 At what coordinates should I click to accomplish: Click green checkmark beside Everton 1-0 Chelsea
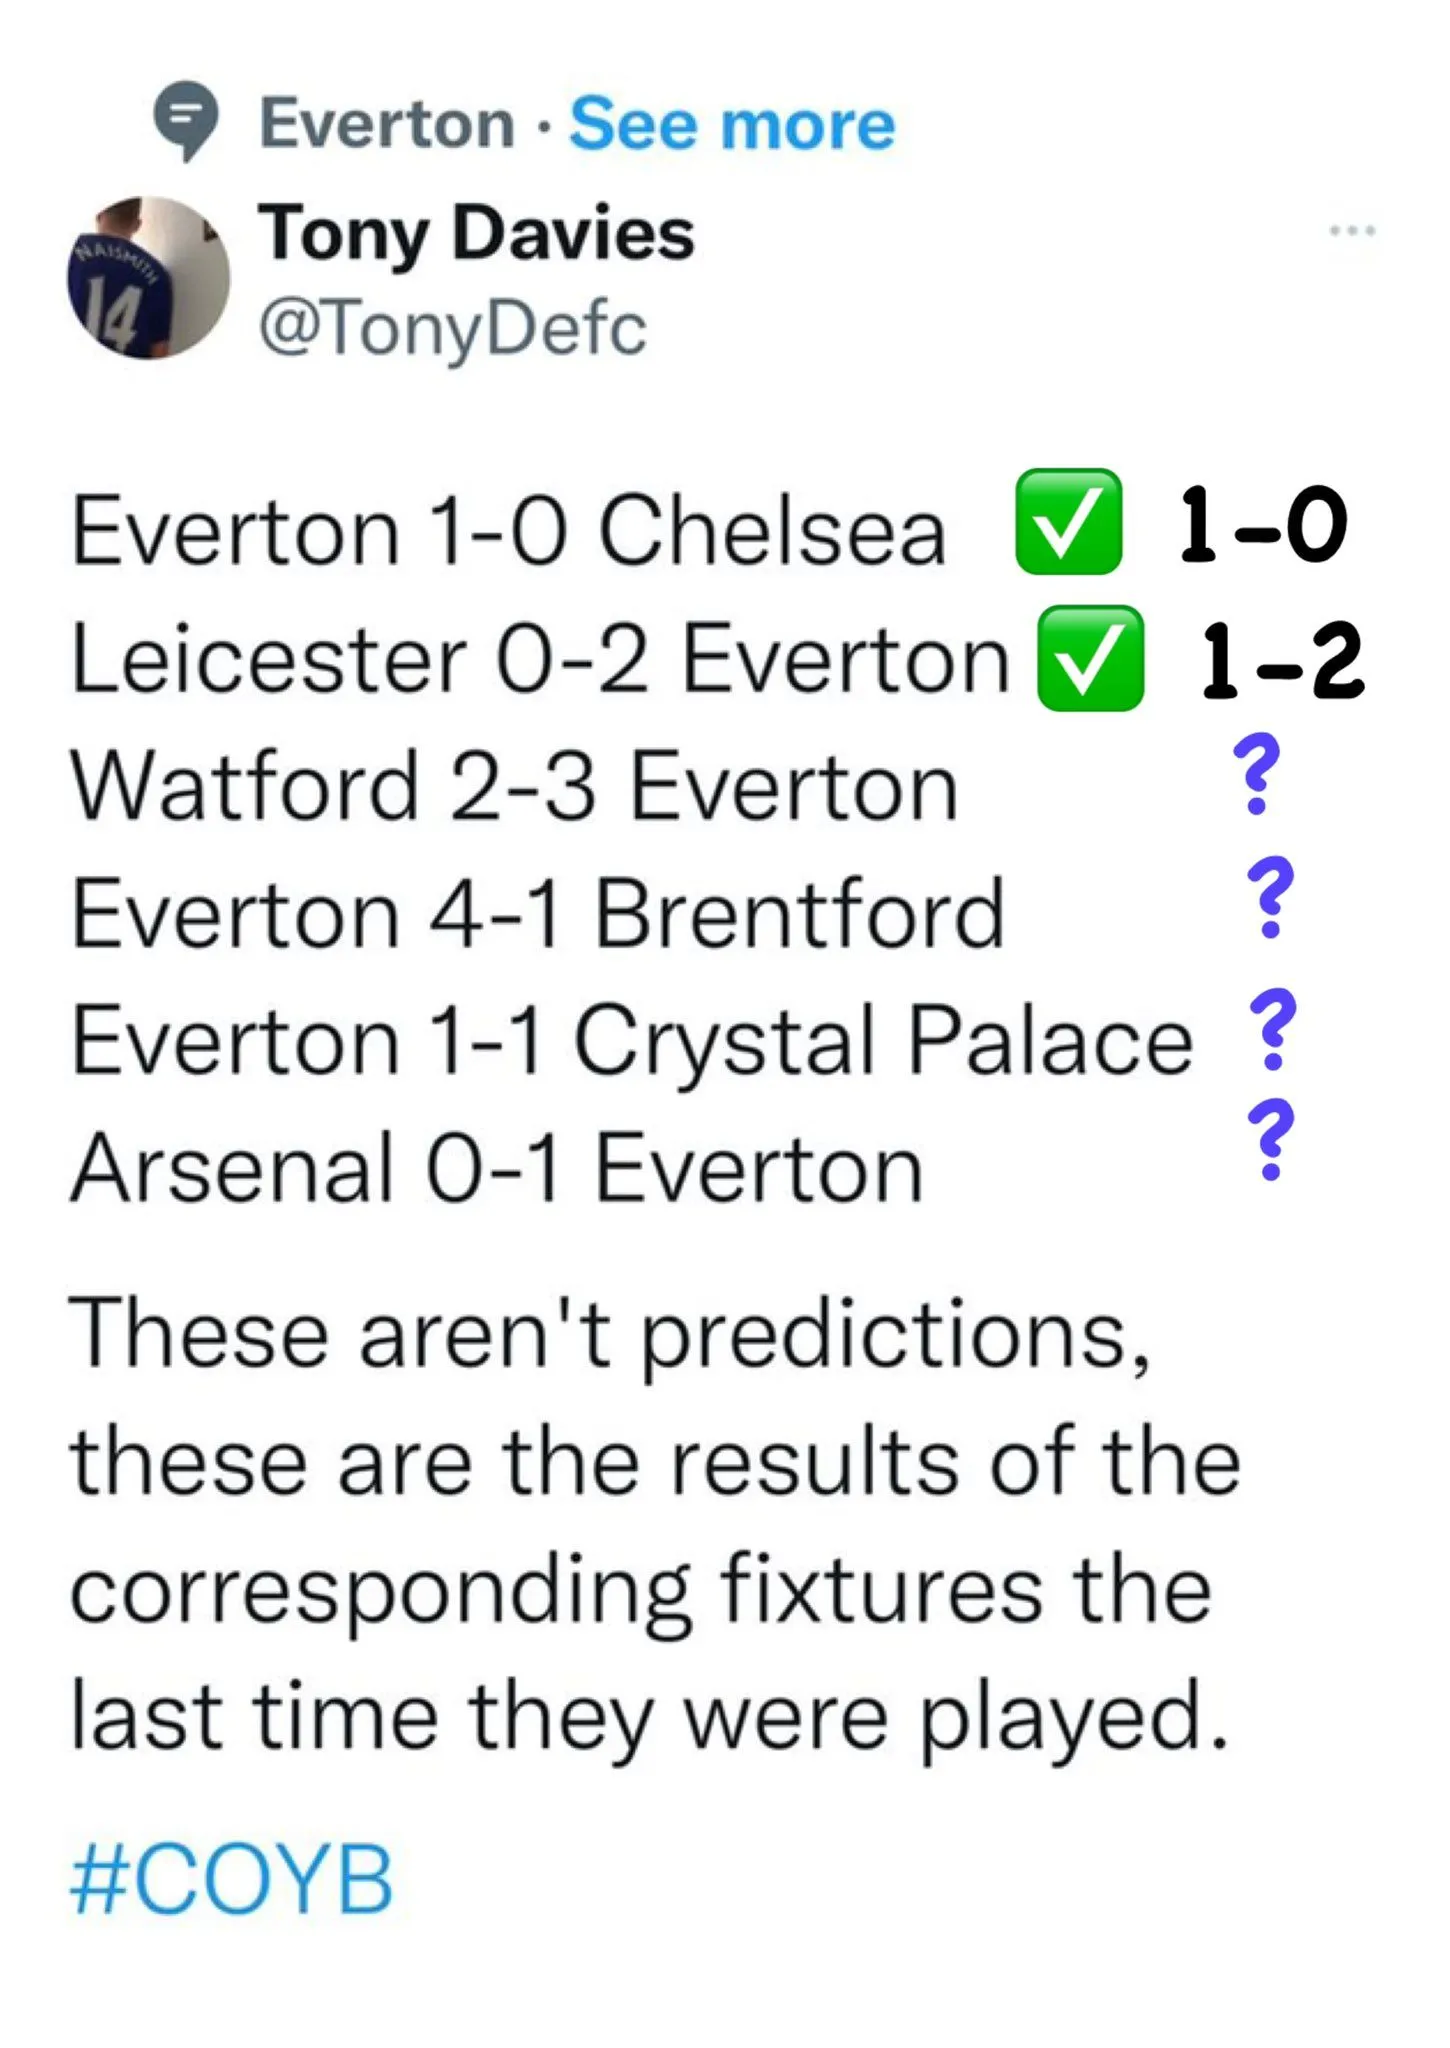[x=1068, y=522]
